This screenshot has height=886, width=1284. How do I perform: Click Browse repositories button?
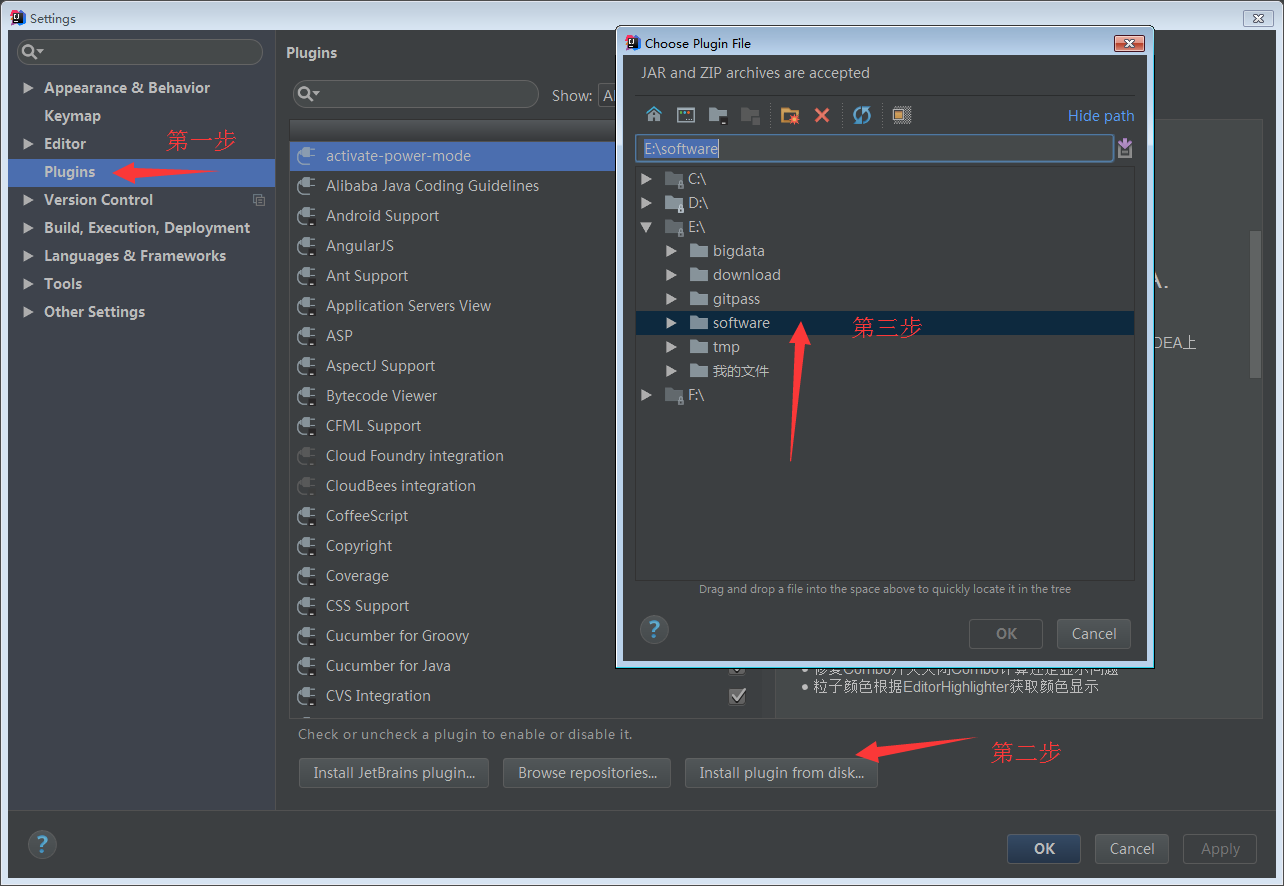pos(587,773)
